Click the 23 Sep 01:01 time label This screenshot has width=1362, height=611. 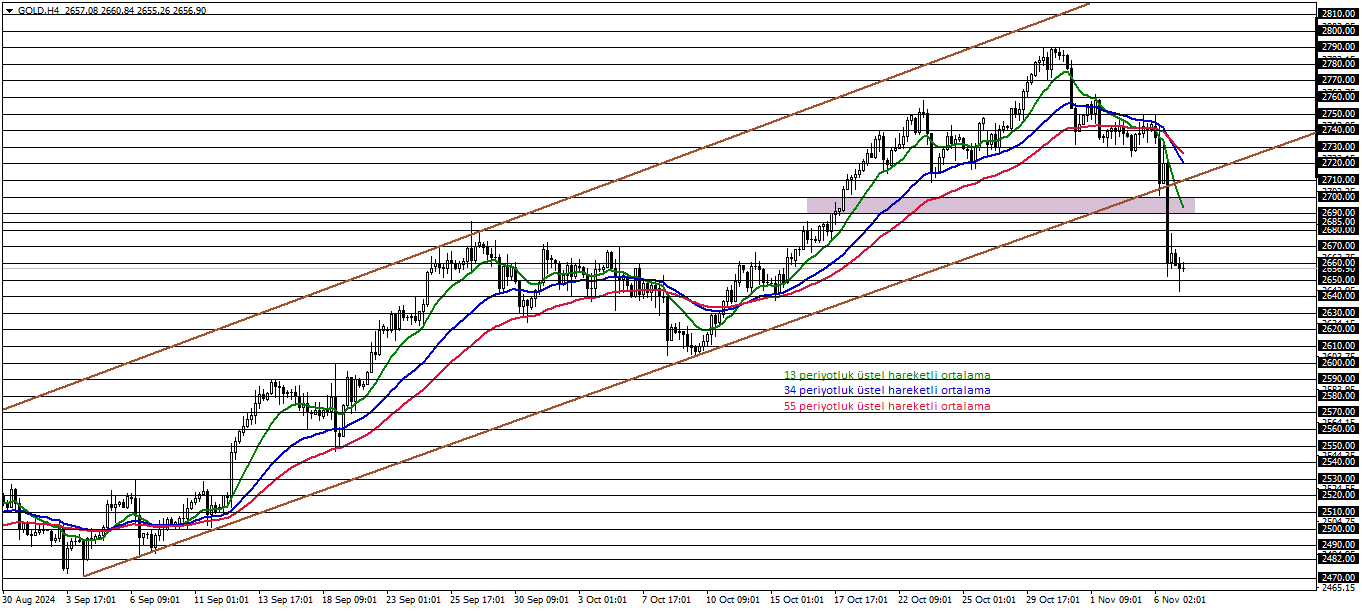pyautogui.click(x=414, y=600)
